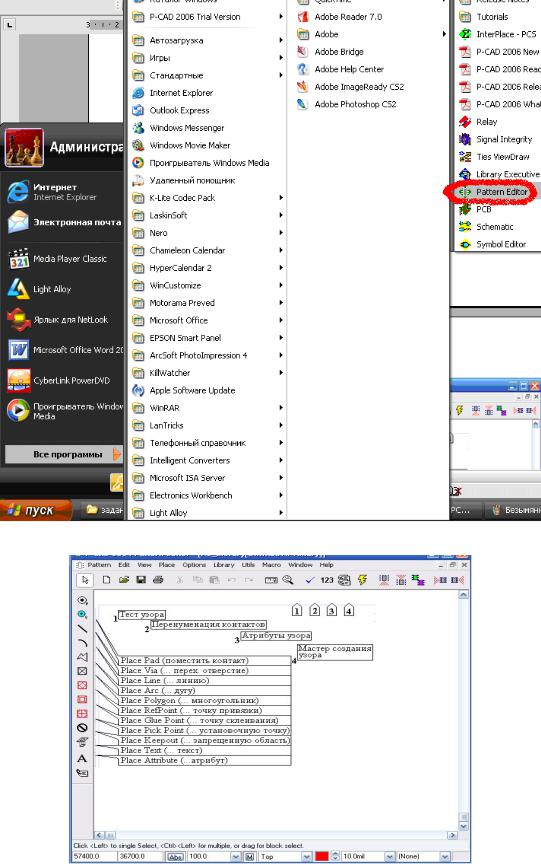Image resolution: width=541 pixels, height=864 pixels.
Task: Click the red layer color swatch
Action: click(x=322, y=857)
